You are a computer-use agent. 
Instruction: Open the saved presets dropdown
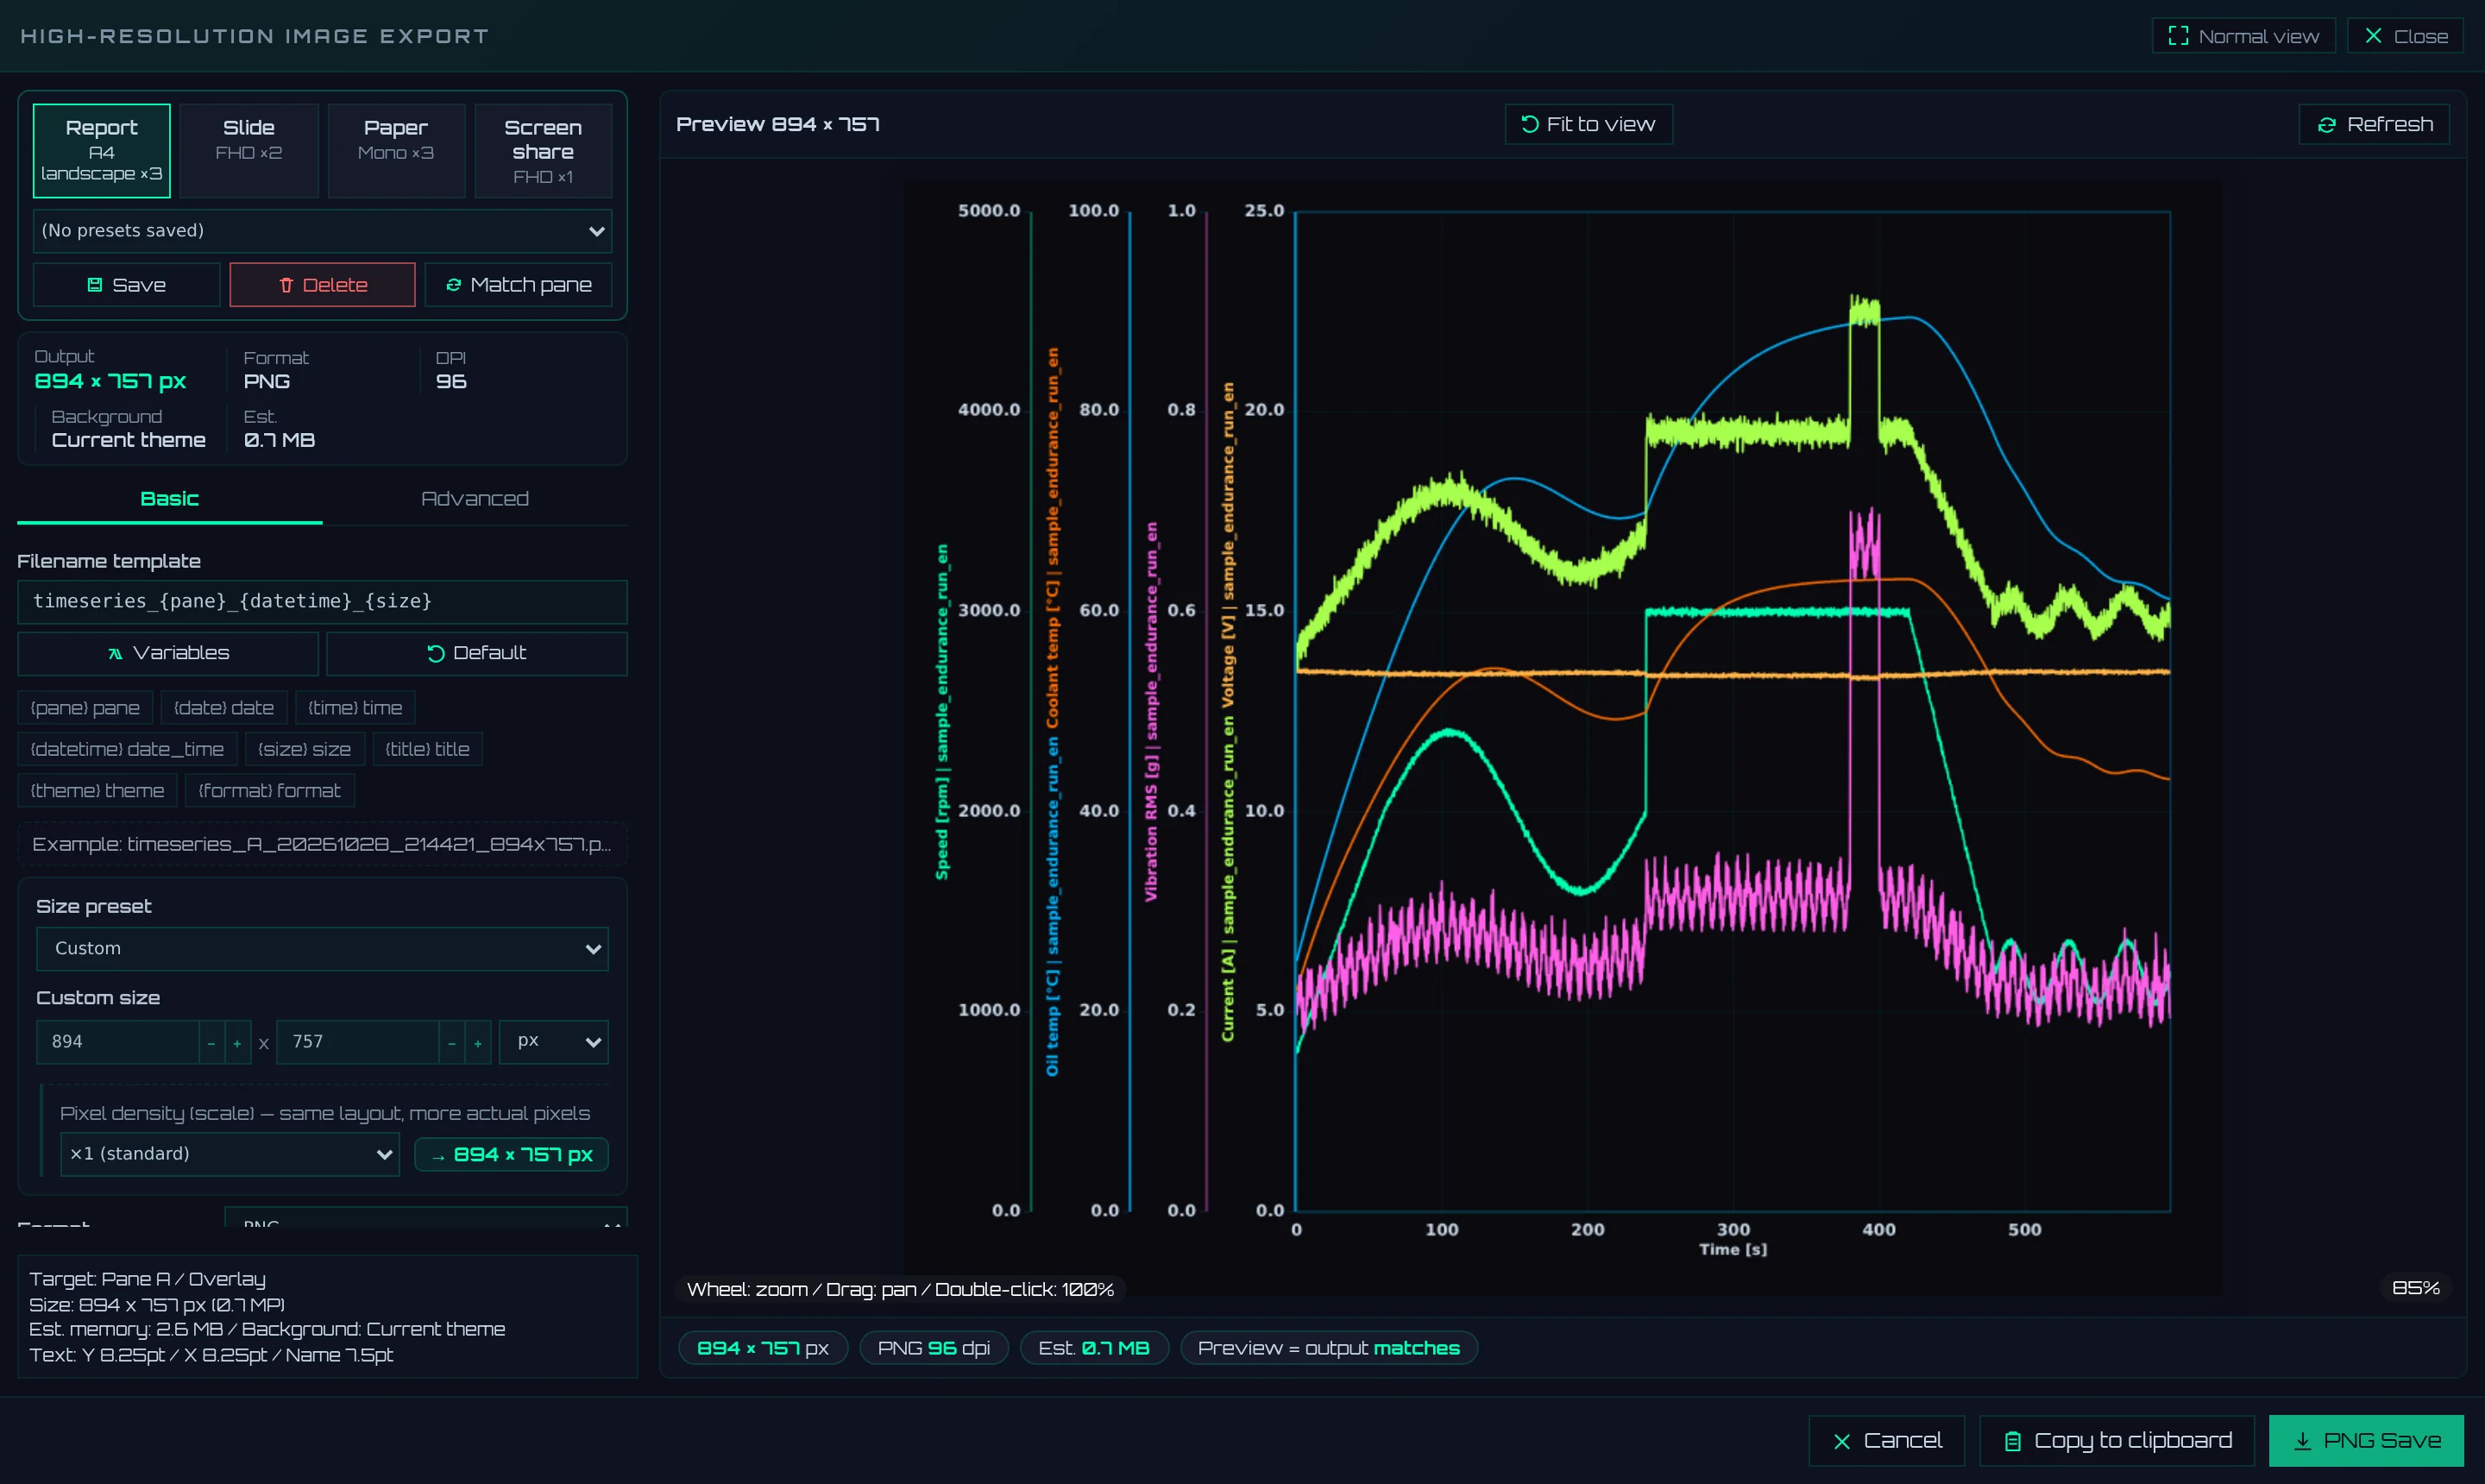tap(322, 230)
